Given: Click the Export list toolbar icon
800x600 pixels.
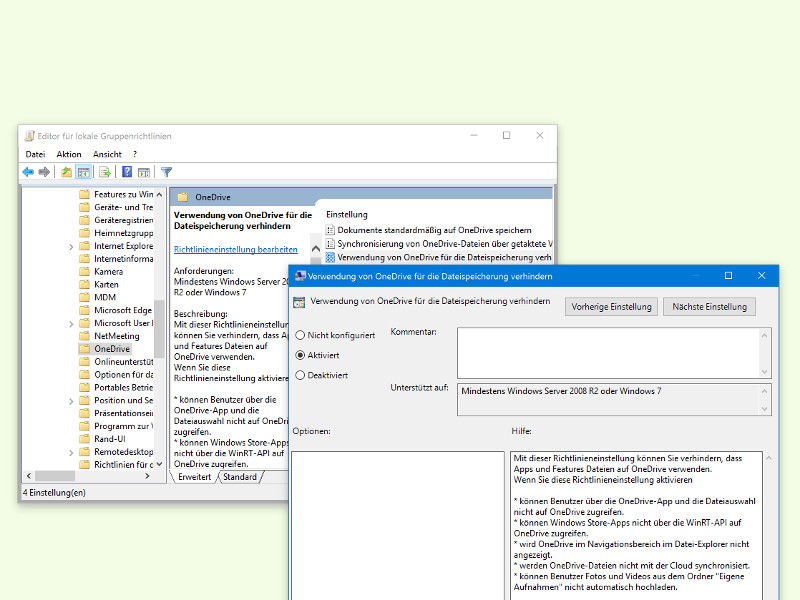Looking at the screenshot, I should pyautogui.click(x=105, y=172).
